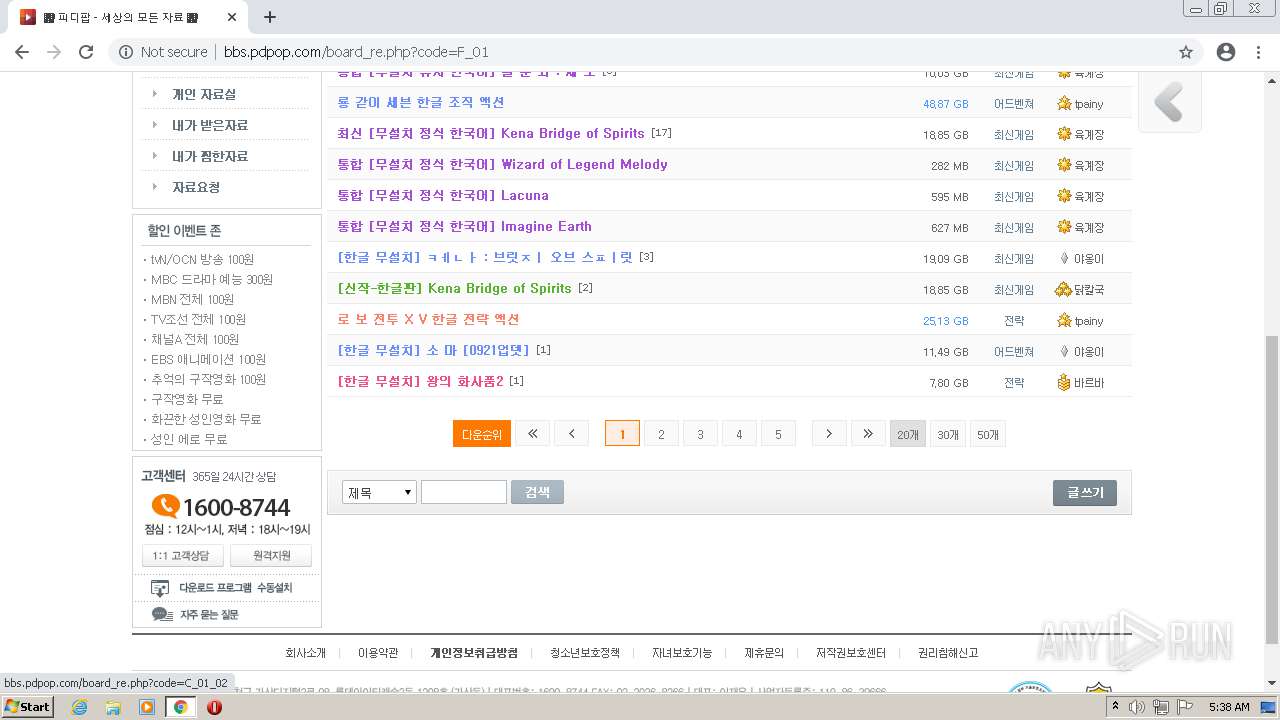Click the Chrome icon in the taskbar
This screenshot has width=1280, height=720.
pos(180,707)
